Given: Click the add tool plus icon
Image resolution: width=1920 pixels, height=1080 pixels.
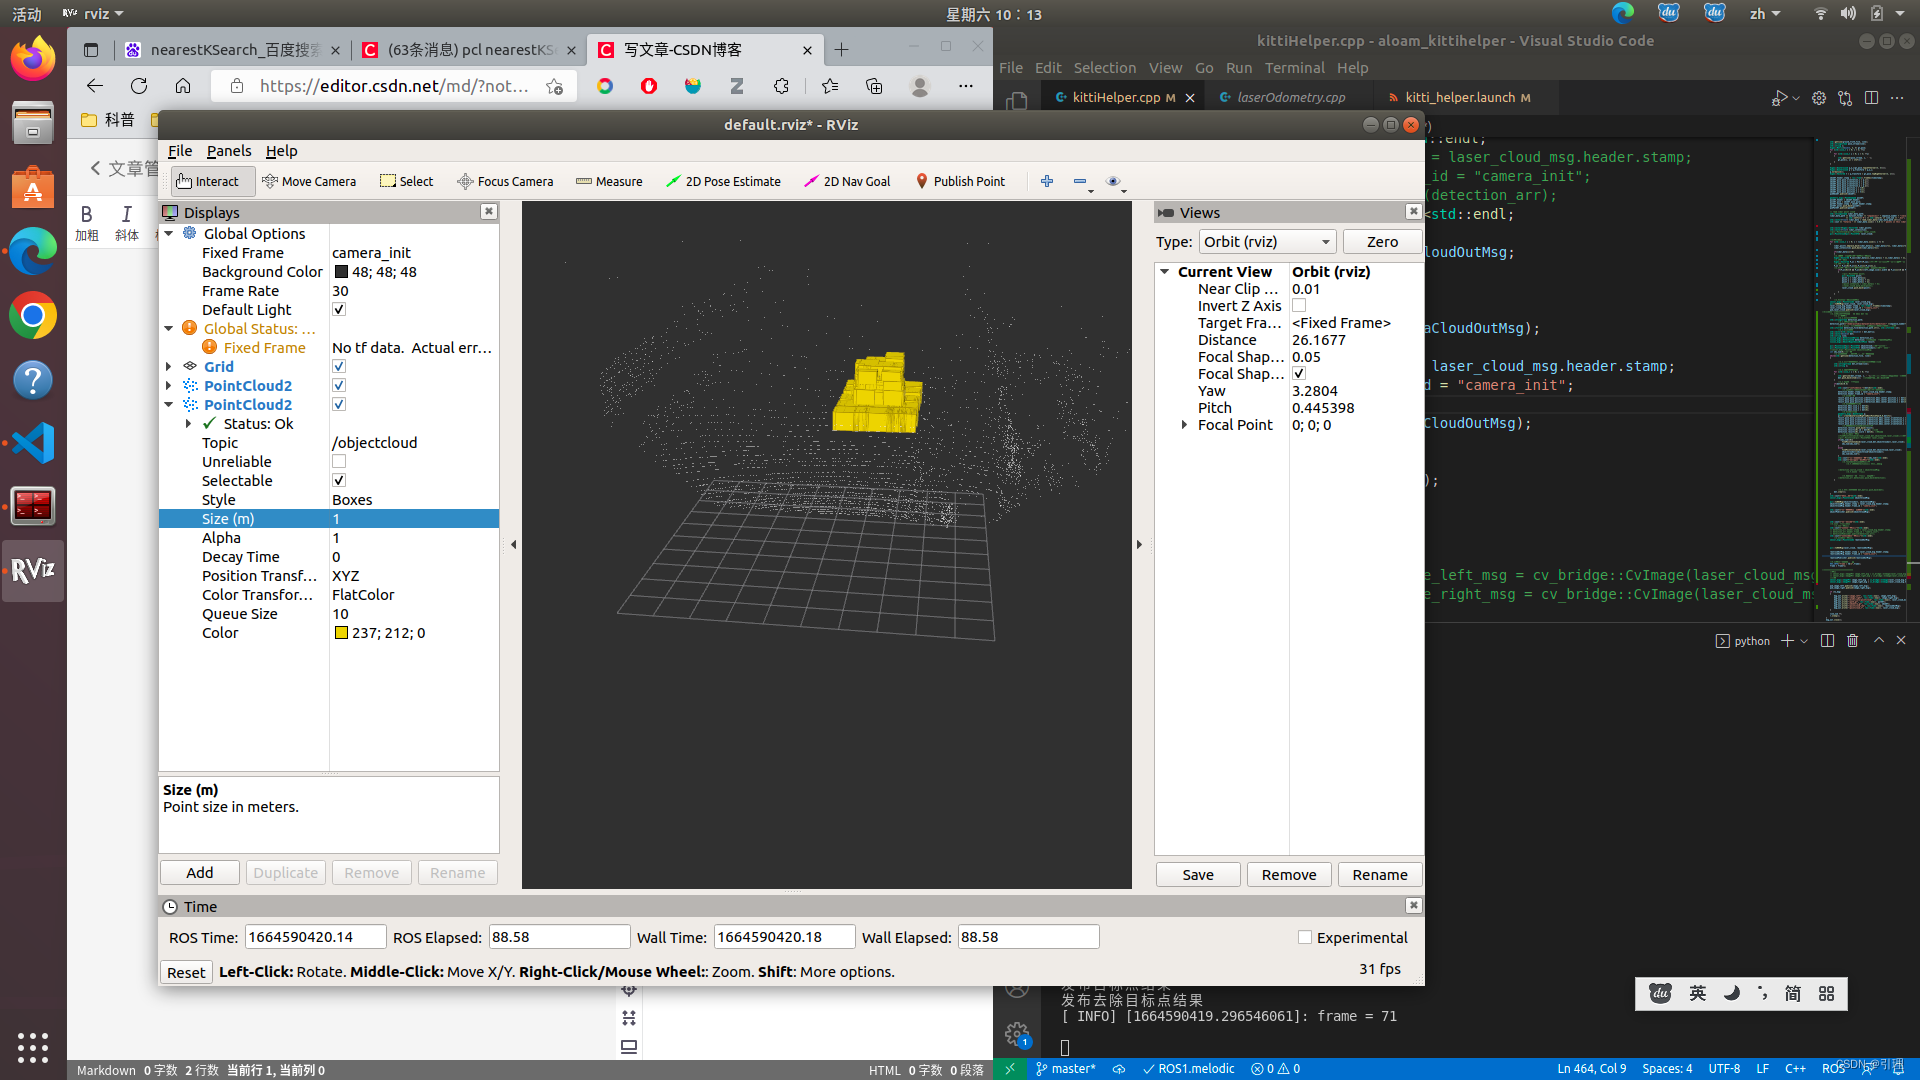Looking at the screenshot, I should 1047,181.
